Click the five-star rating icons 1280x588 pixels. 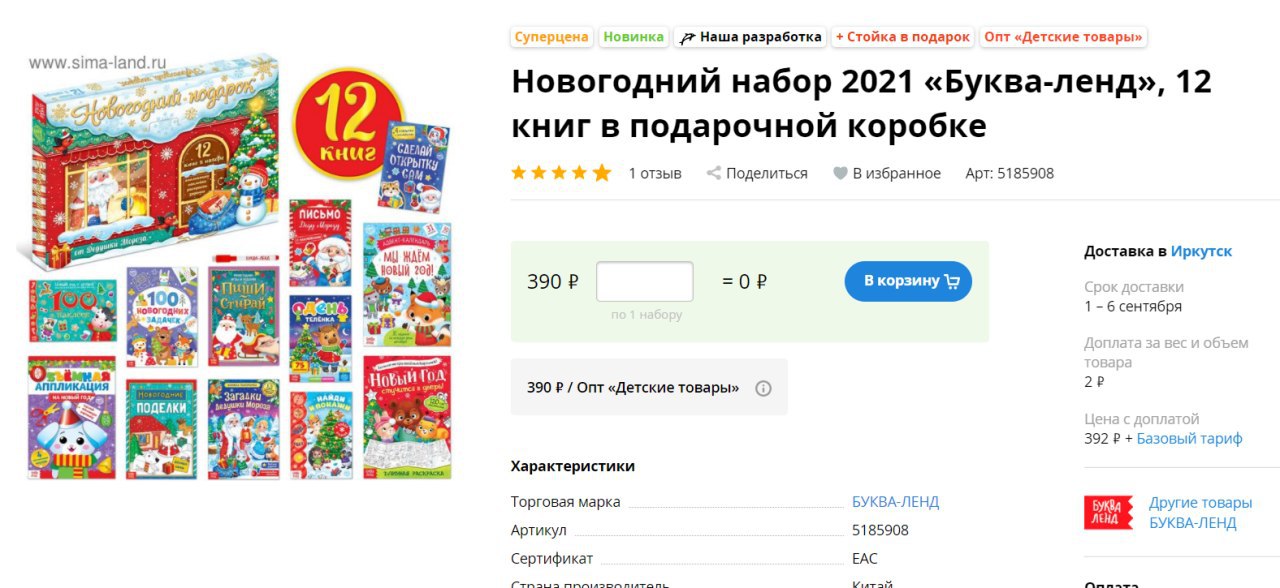pos(561,173)
